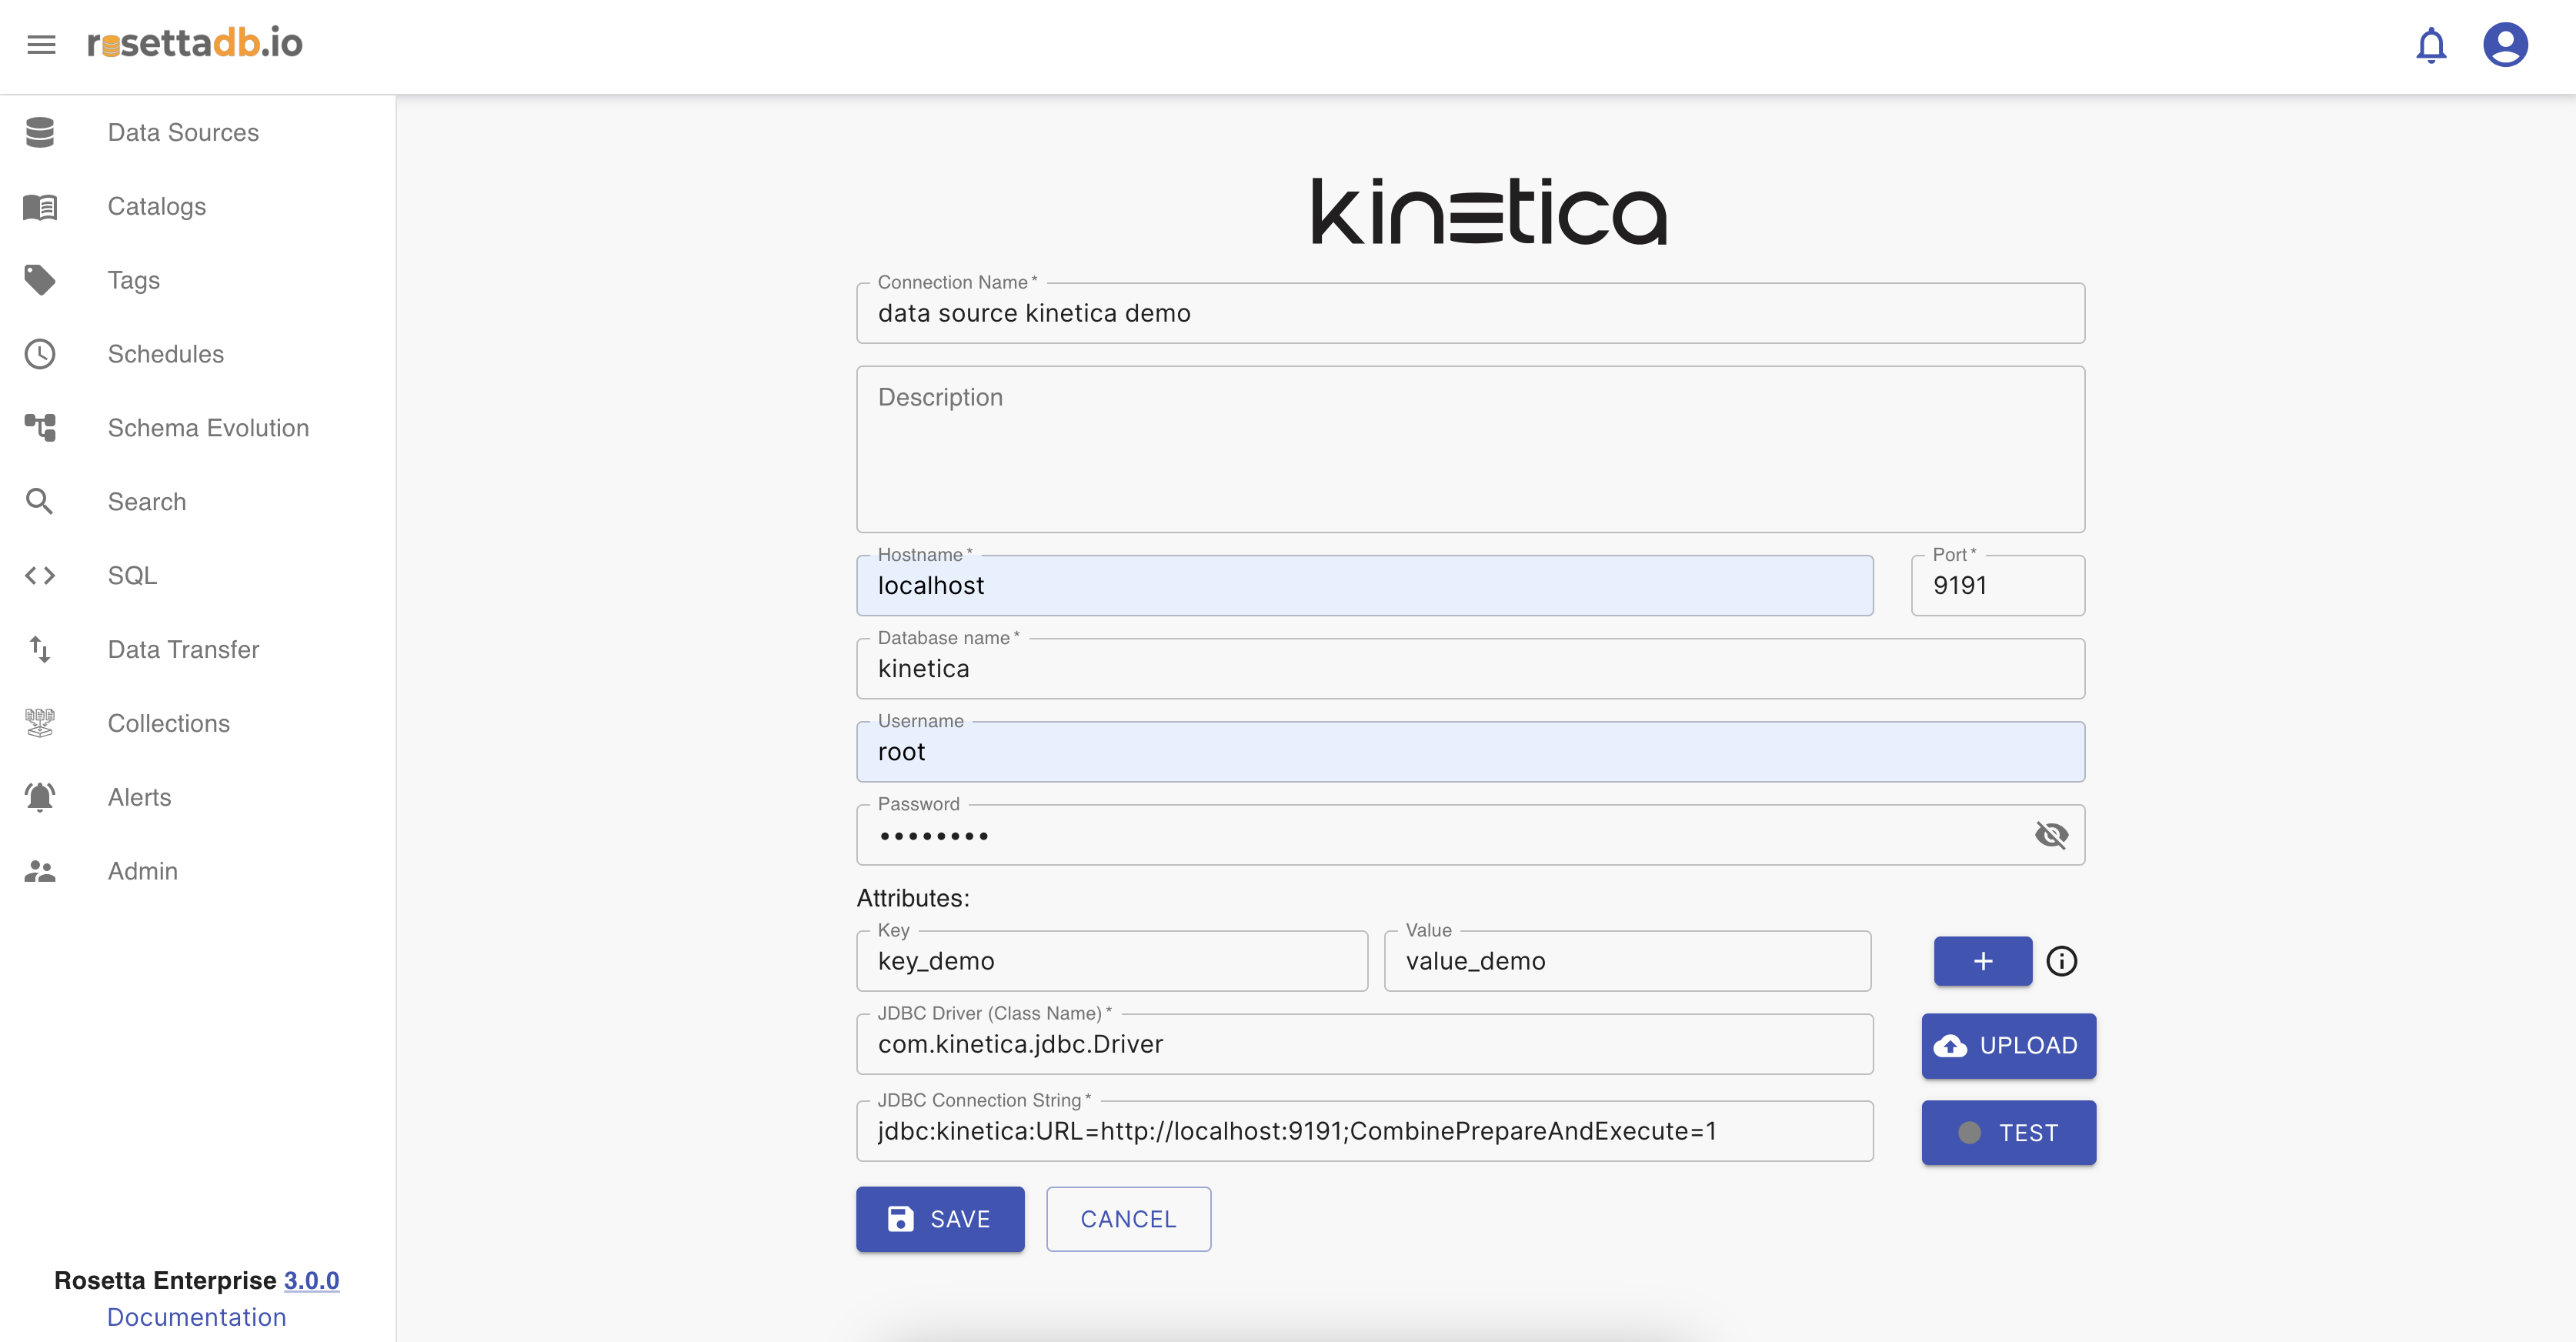Toggle password visibility eye icon
This screenshot has height=1342, width=2576.
[x=2051, y=835]
